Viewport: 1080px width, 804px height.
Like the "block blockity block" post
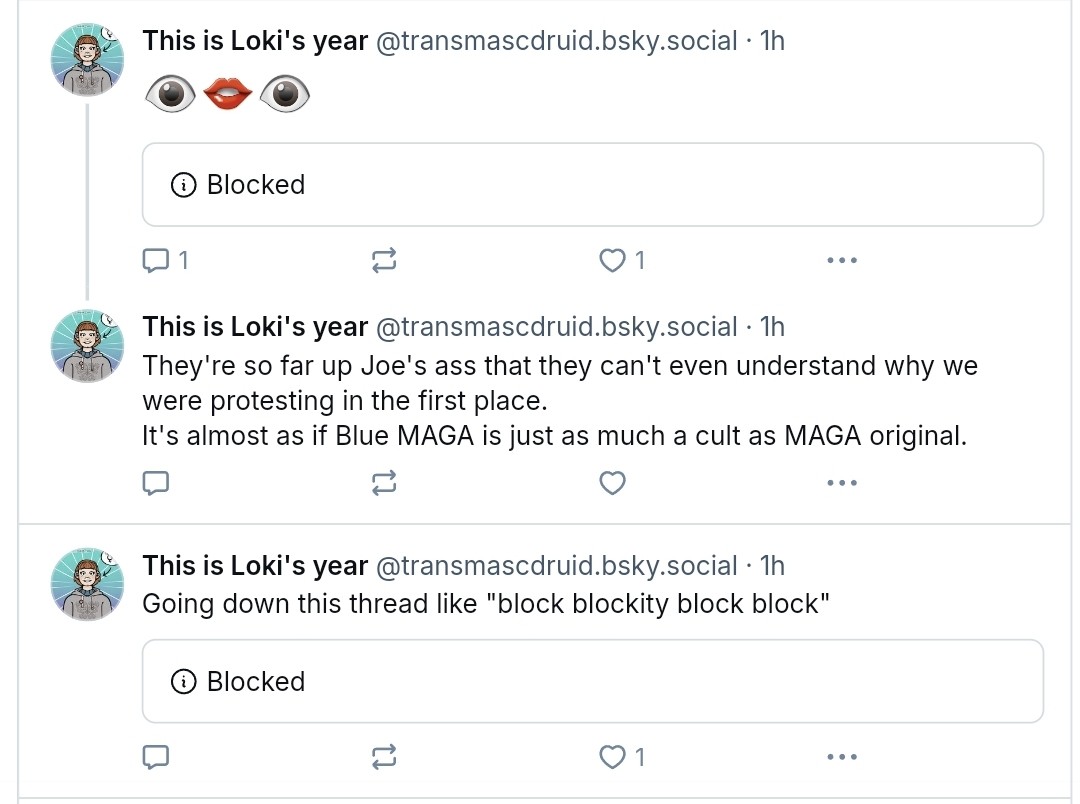coord(611,757)
